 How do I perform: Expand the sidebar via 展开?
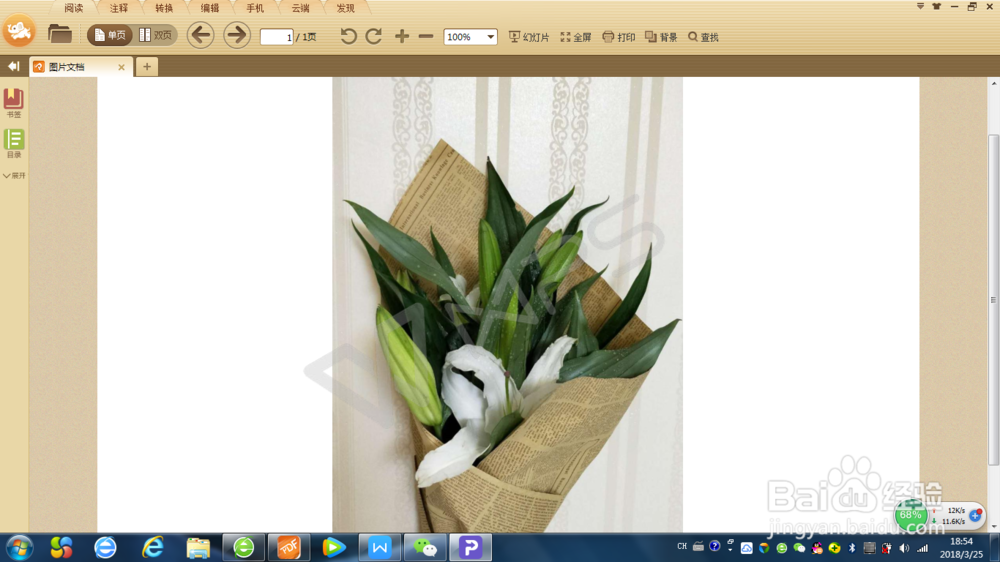(14, 175)
